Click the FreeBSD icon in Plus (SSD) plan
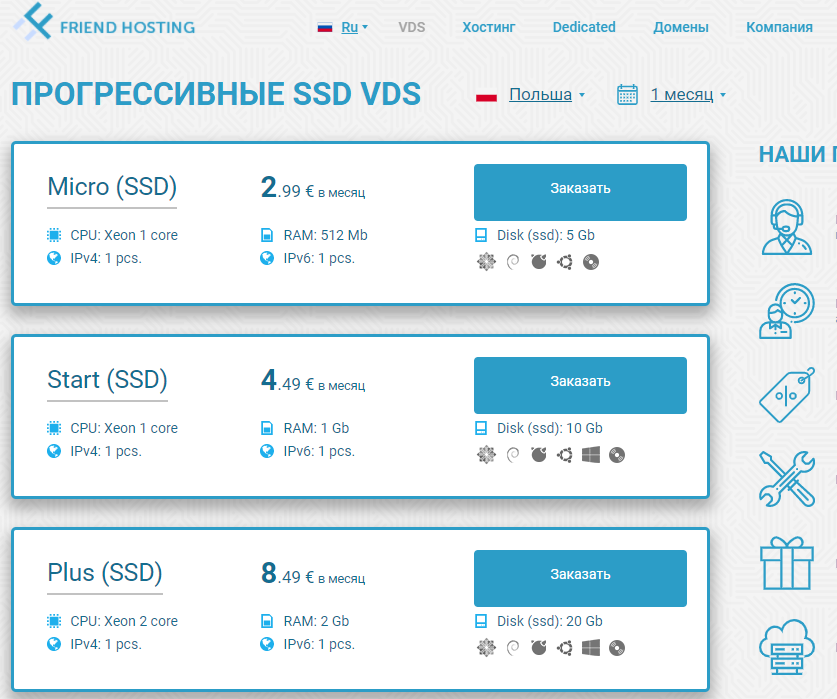This screenshot has width=837, height=699. tap(539, 648)
